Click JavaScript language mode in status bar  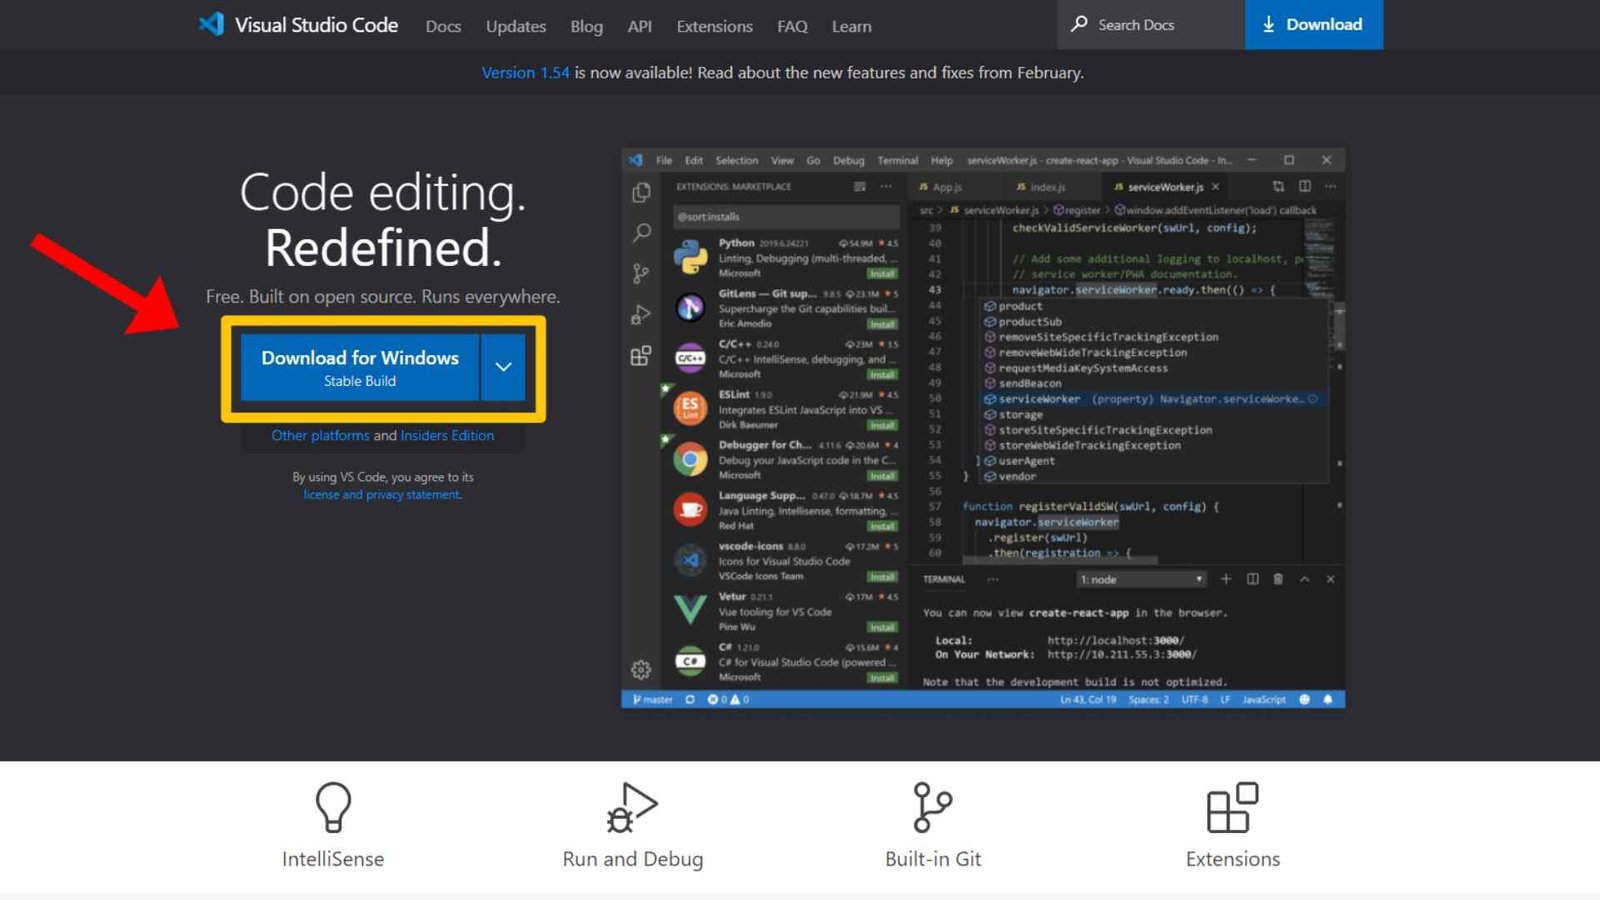tap(1264, 699)
